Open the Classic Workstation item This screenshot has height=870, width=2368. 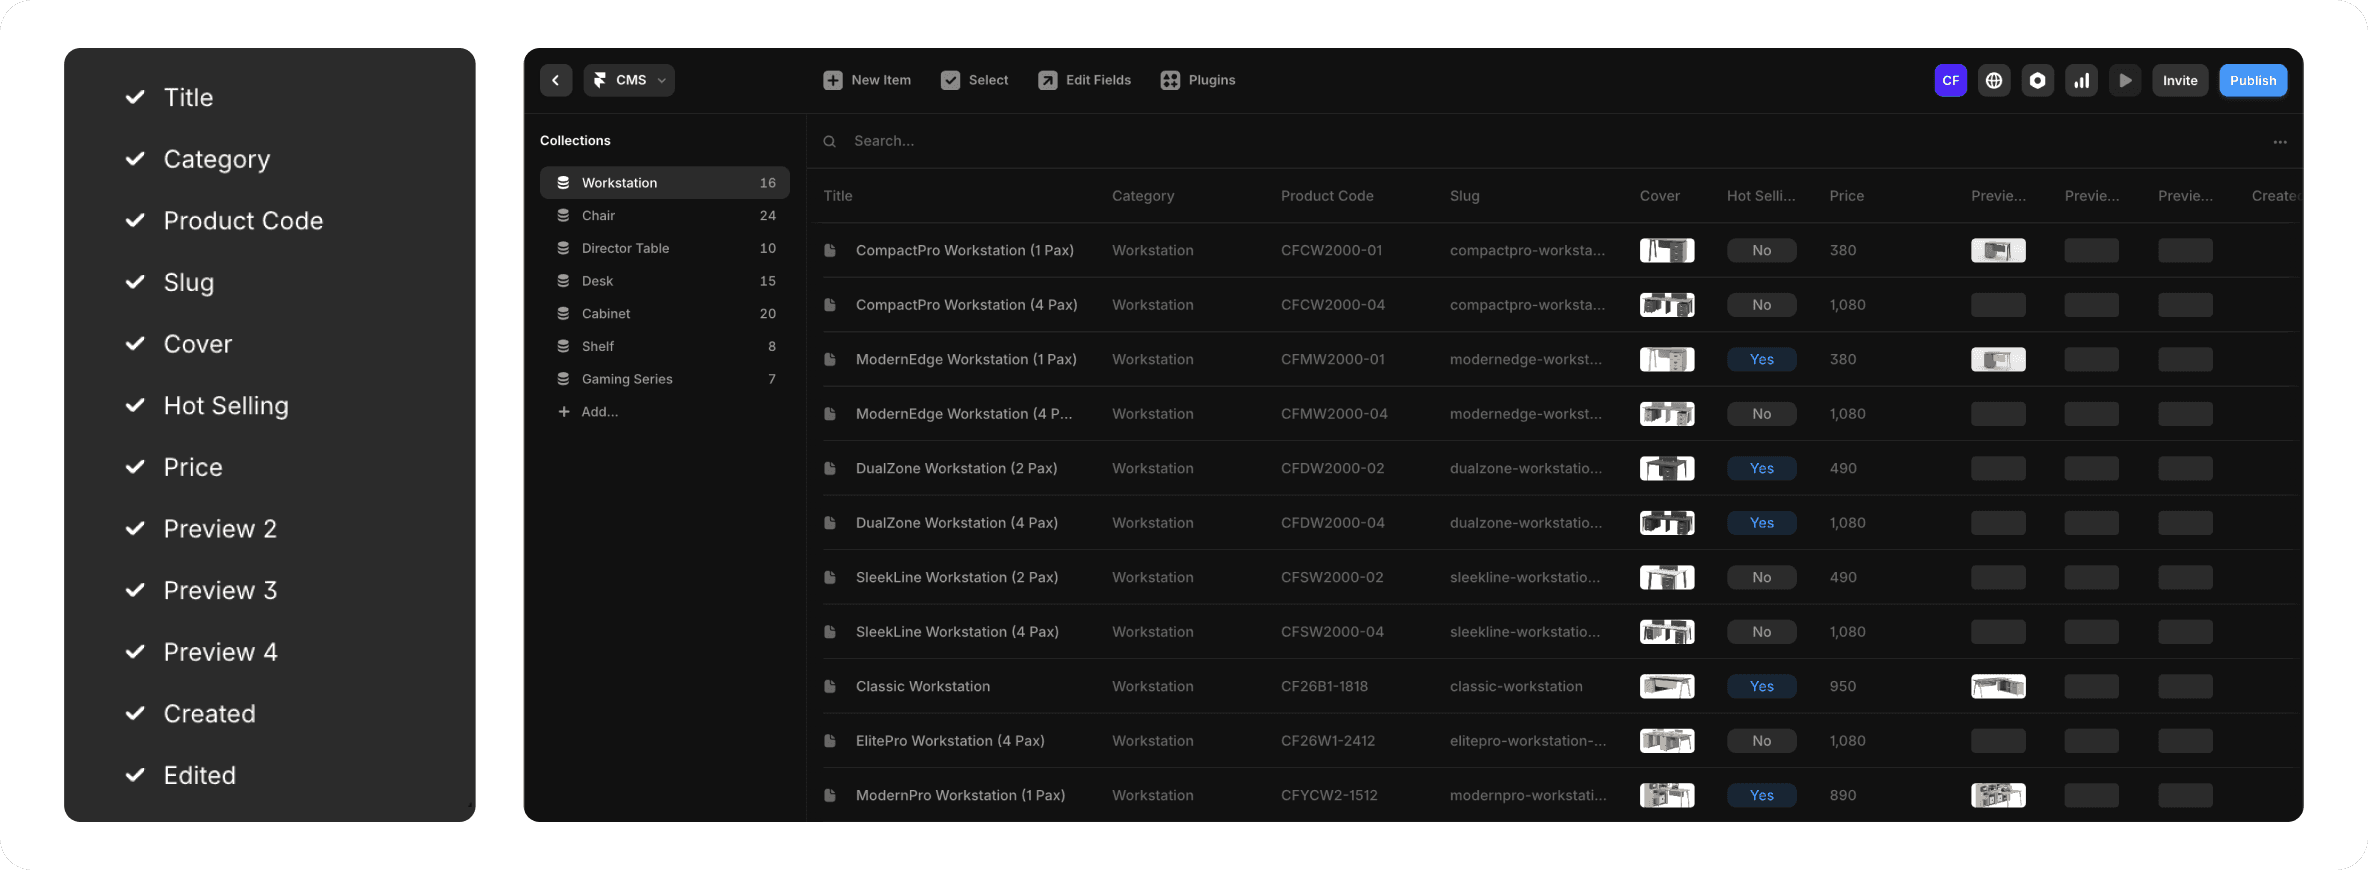pos(923,686)
